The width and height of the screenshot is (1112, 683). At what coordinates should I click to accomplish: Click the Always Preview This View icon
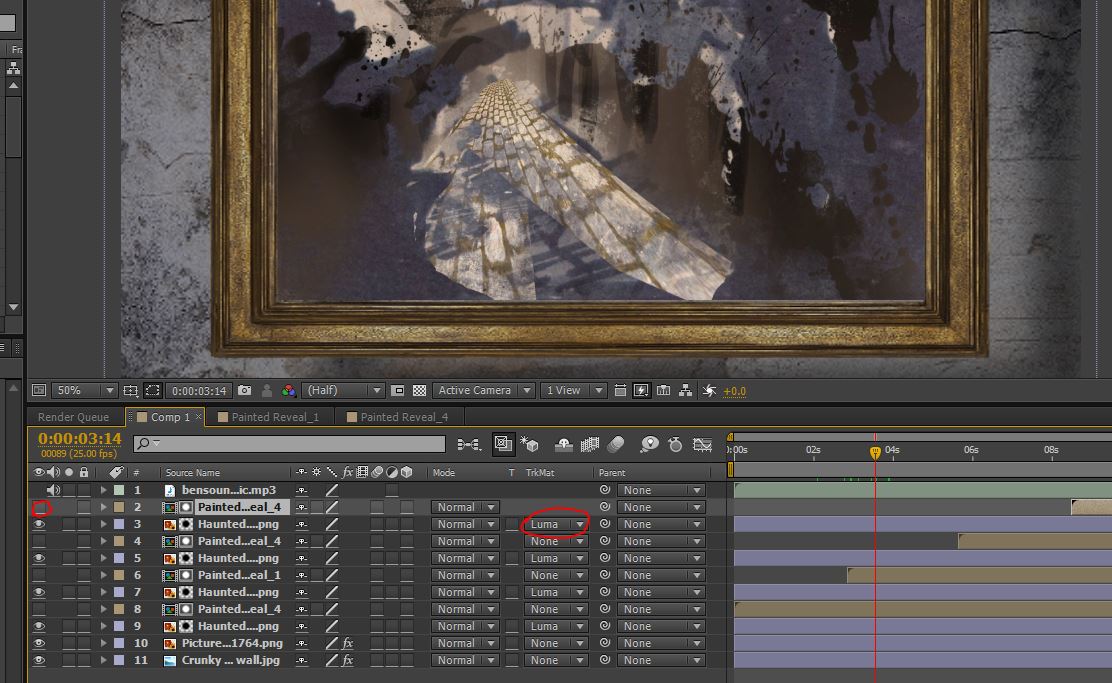tap(39, 391)
